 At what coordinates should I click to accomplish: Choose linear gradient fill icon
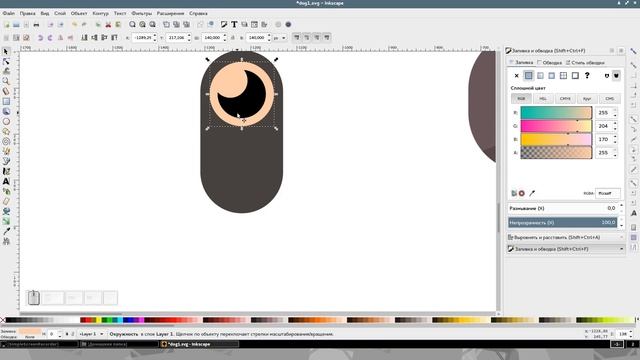tap(540, 76)
